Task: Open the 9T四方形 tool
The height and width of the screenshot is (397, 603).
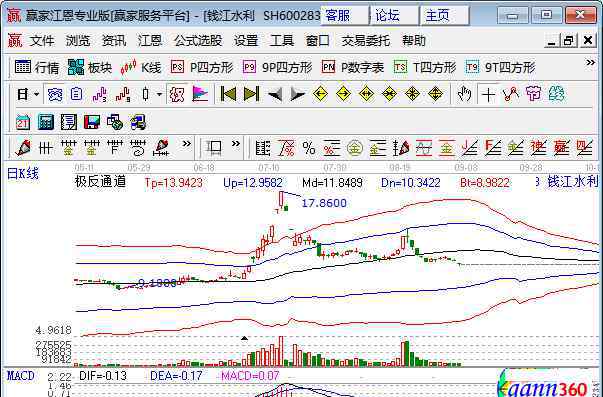Action: [x=500, y=67]
